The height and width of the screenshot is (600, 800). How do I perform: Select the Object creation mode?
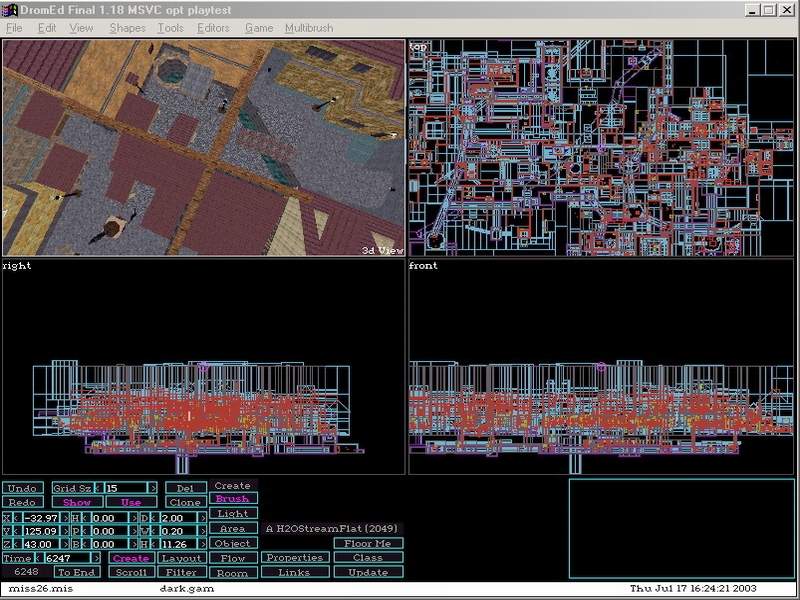pos(233,543)
